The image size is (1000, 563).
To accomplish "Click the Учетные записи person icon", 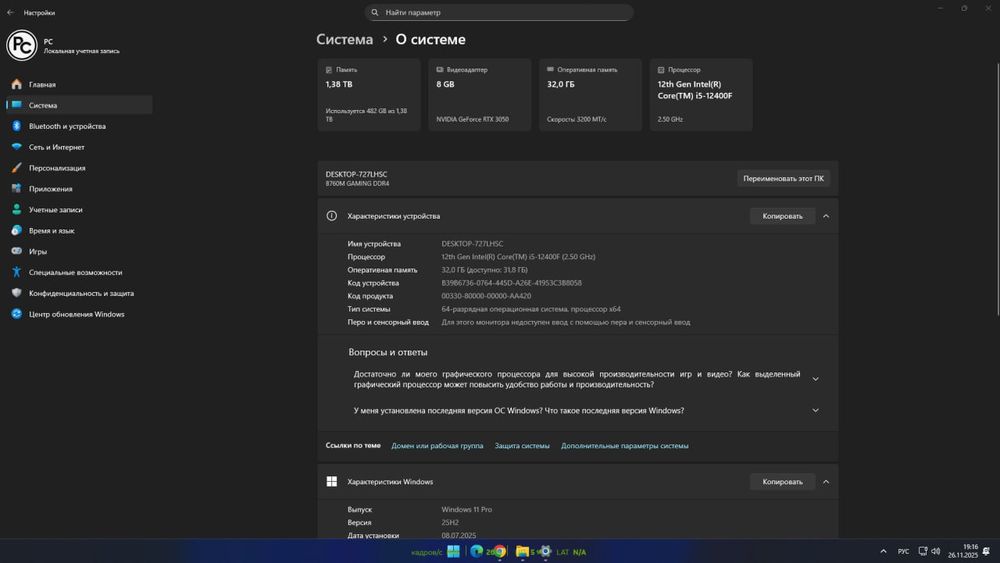I will tap(17, 209).
